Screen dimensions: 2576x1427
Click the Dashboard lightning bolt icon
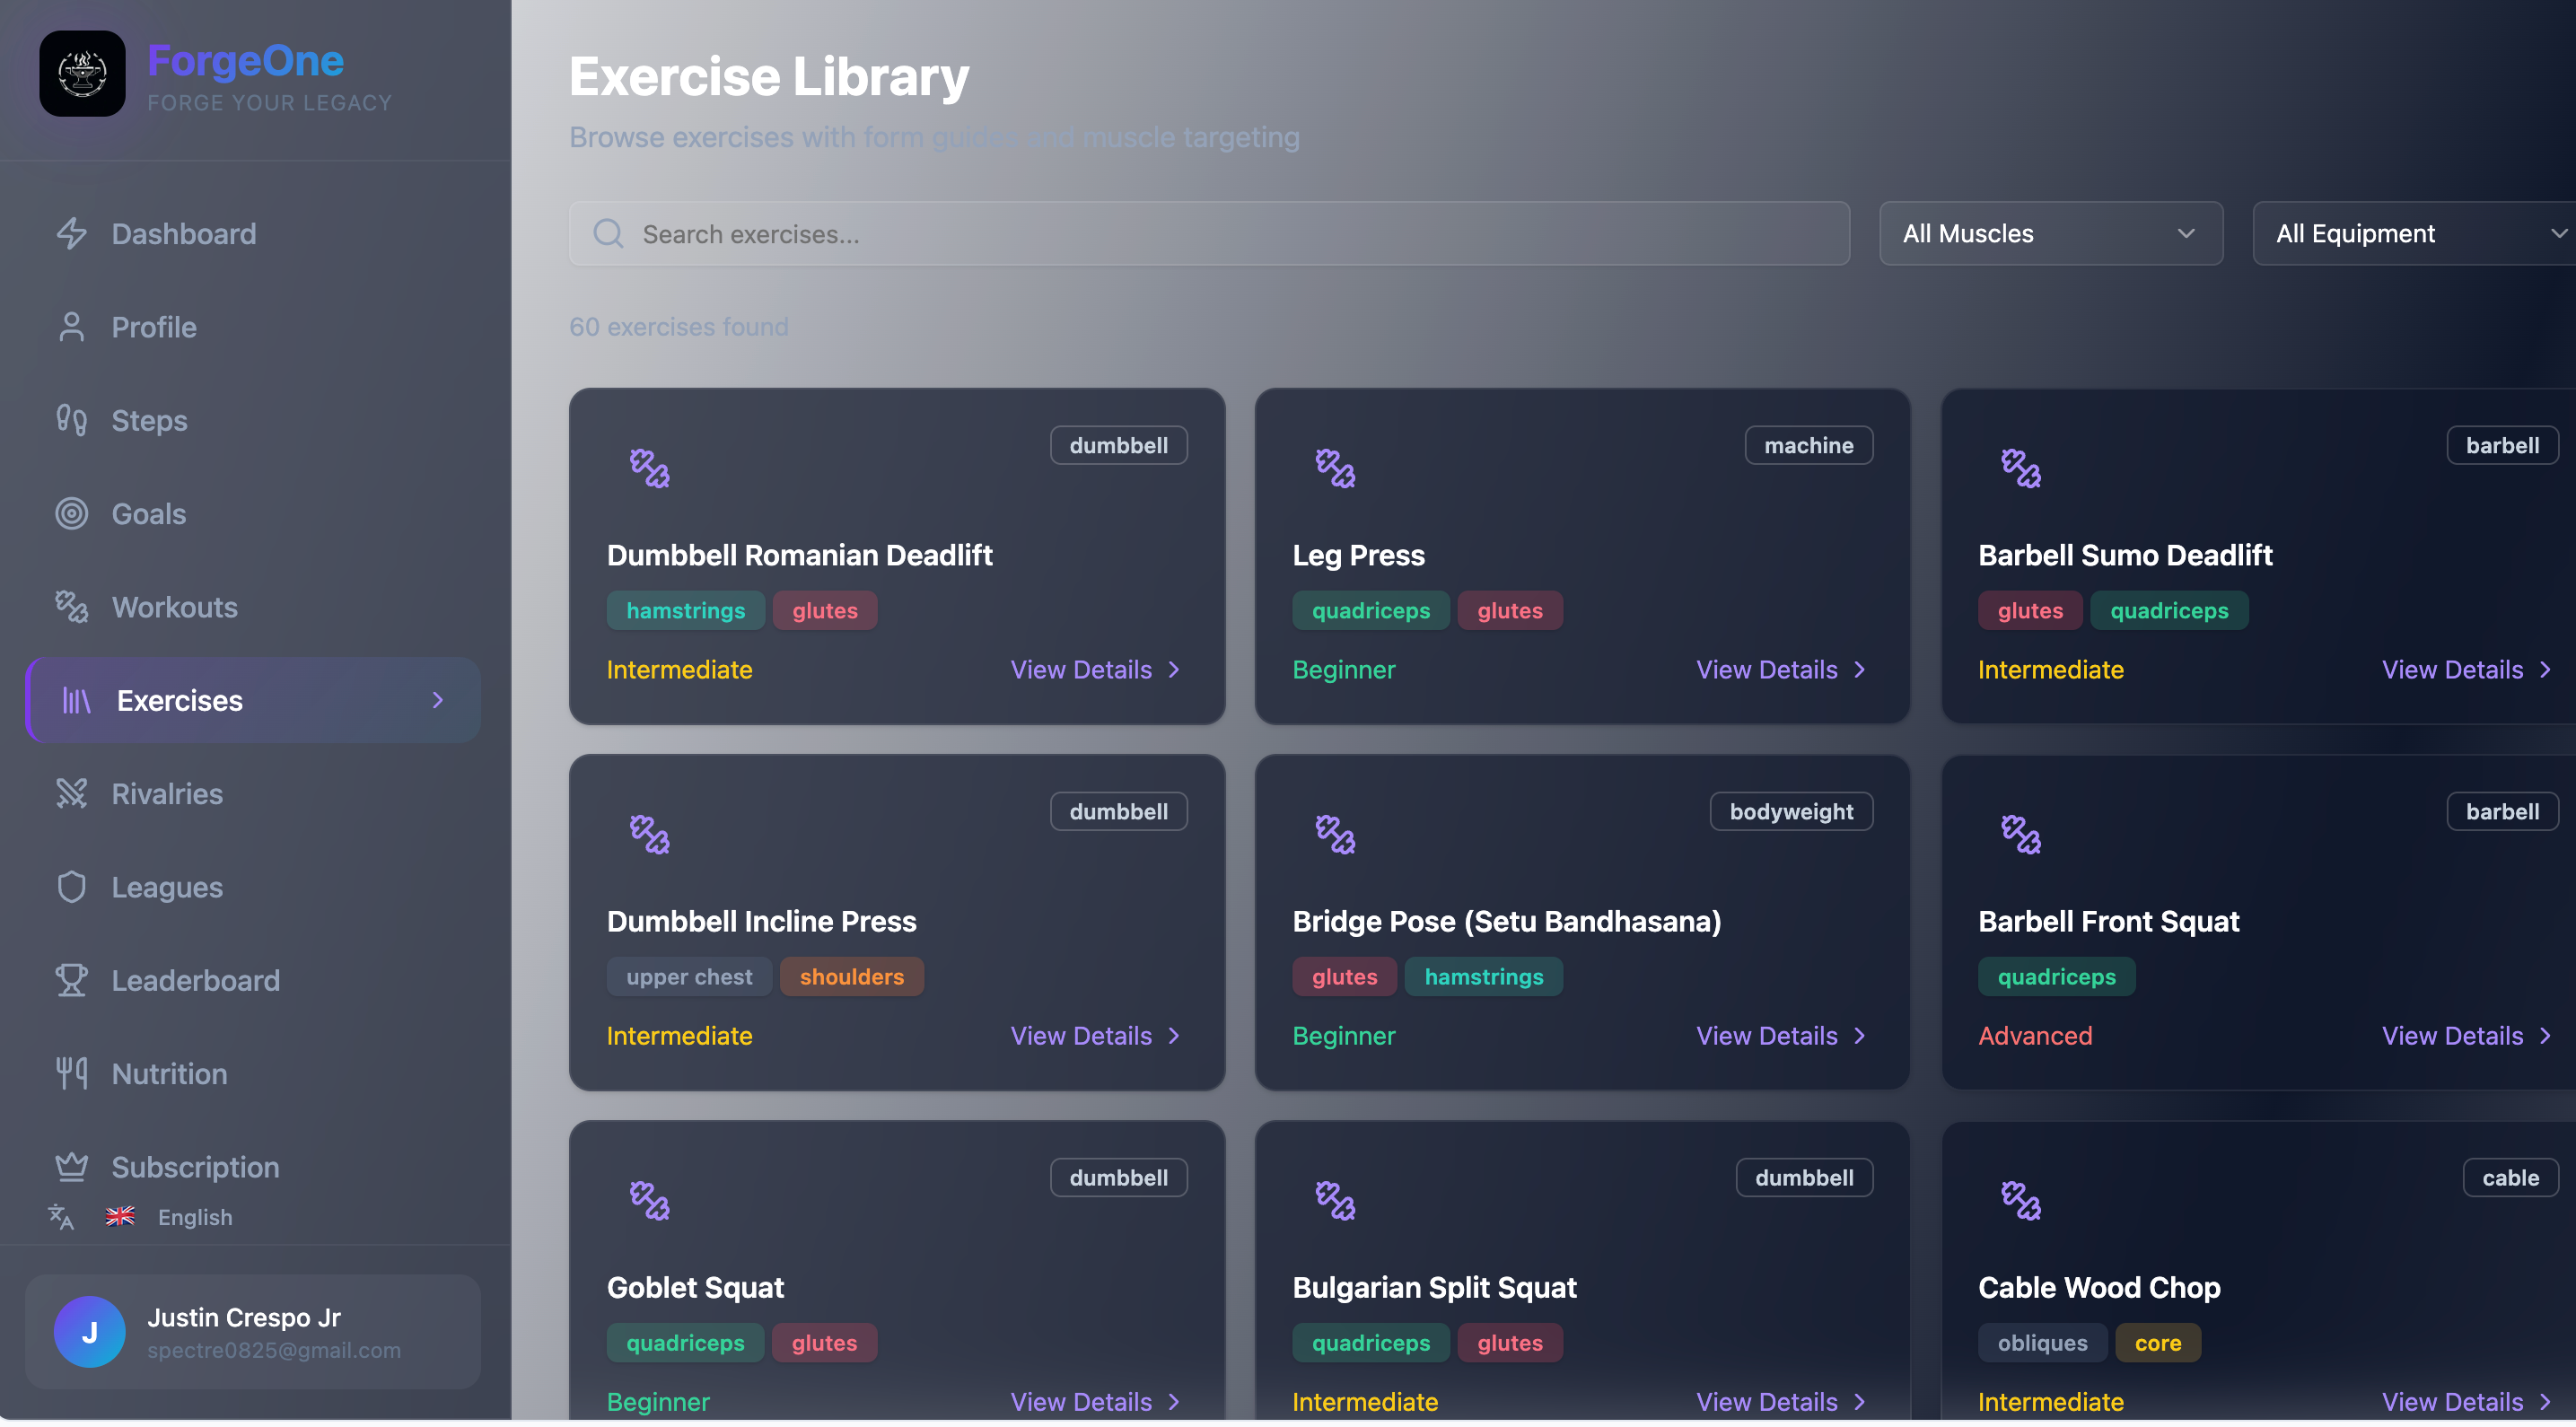click(71, 234)
